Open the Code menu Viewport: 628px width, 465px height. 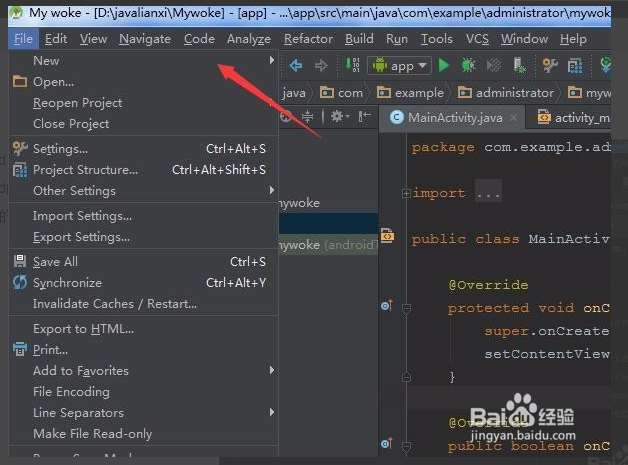[x=199, y=39]
